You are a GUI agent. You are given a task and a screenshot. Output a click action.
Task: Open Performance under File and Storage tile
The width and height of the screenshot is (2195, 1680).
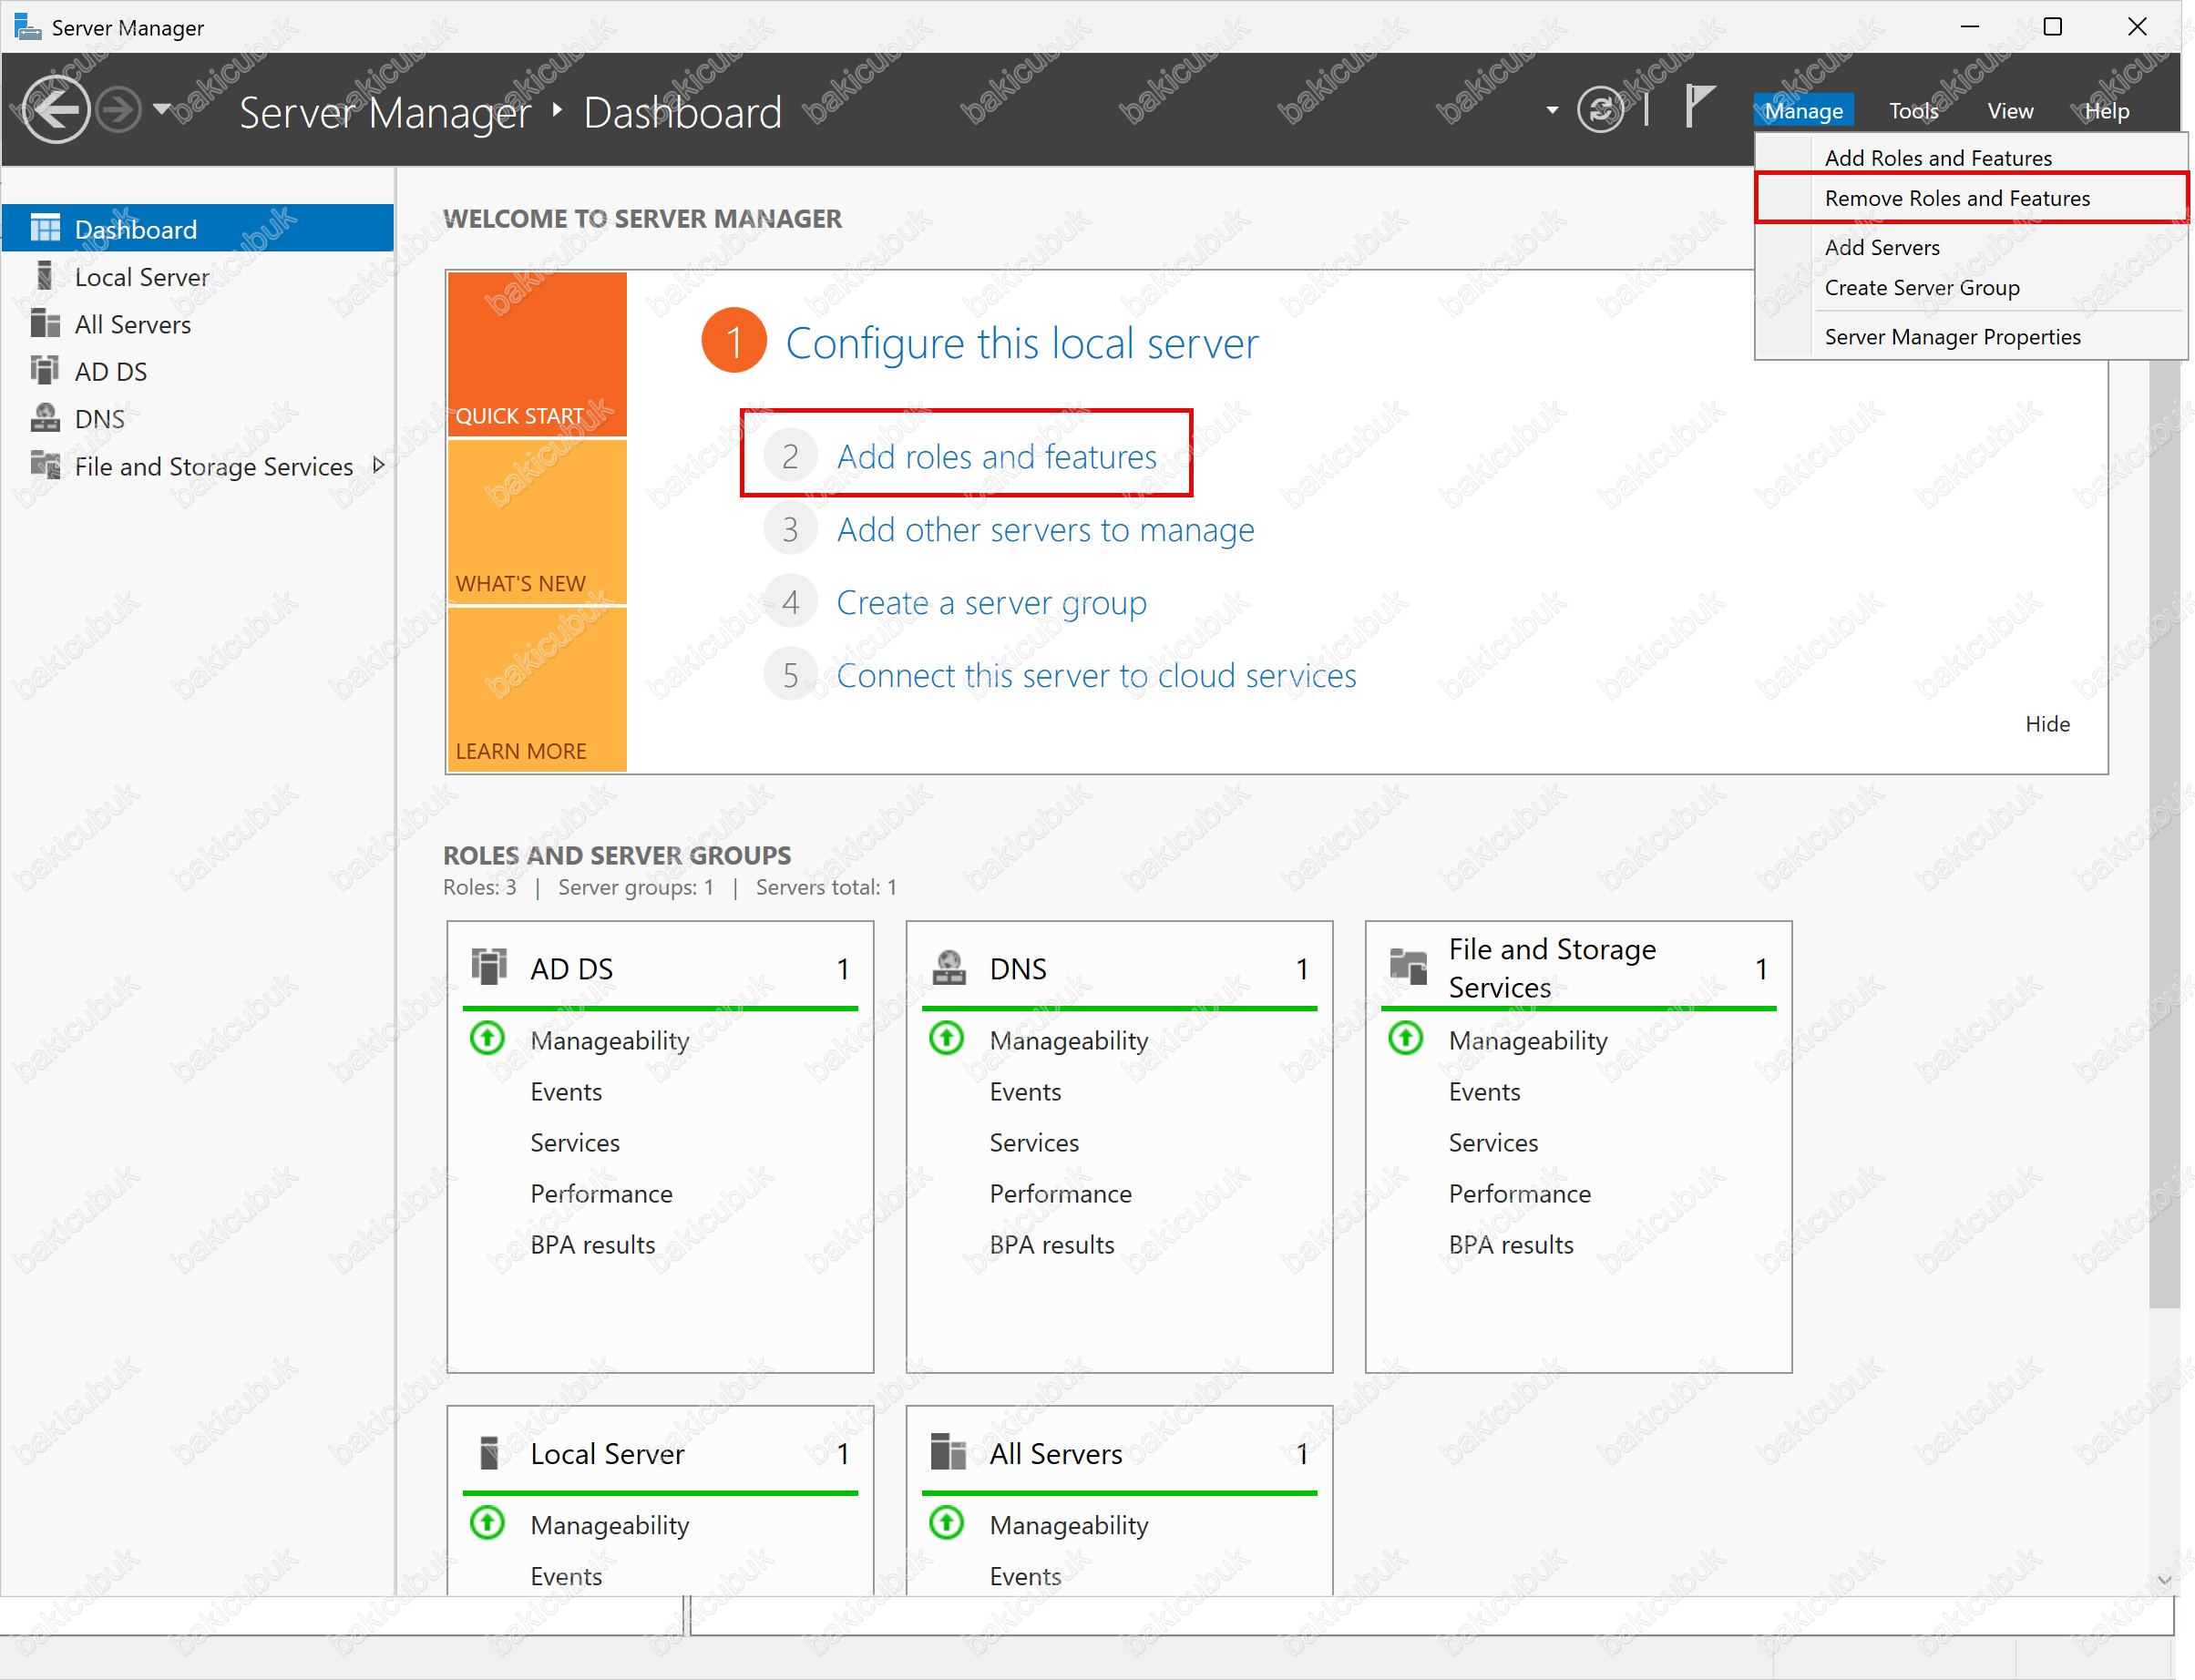coord(1519,1193)
